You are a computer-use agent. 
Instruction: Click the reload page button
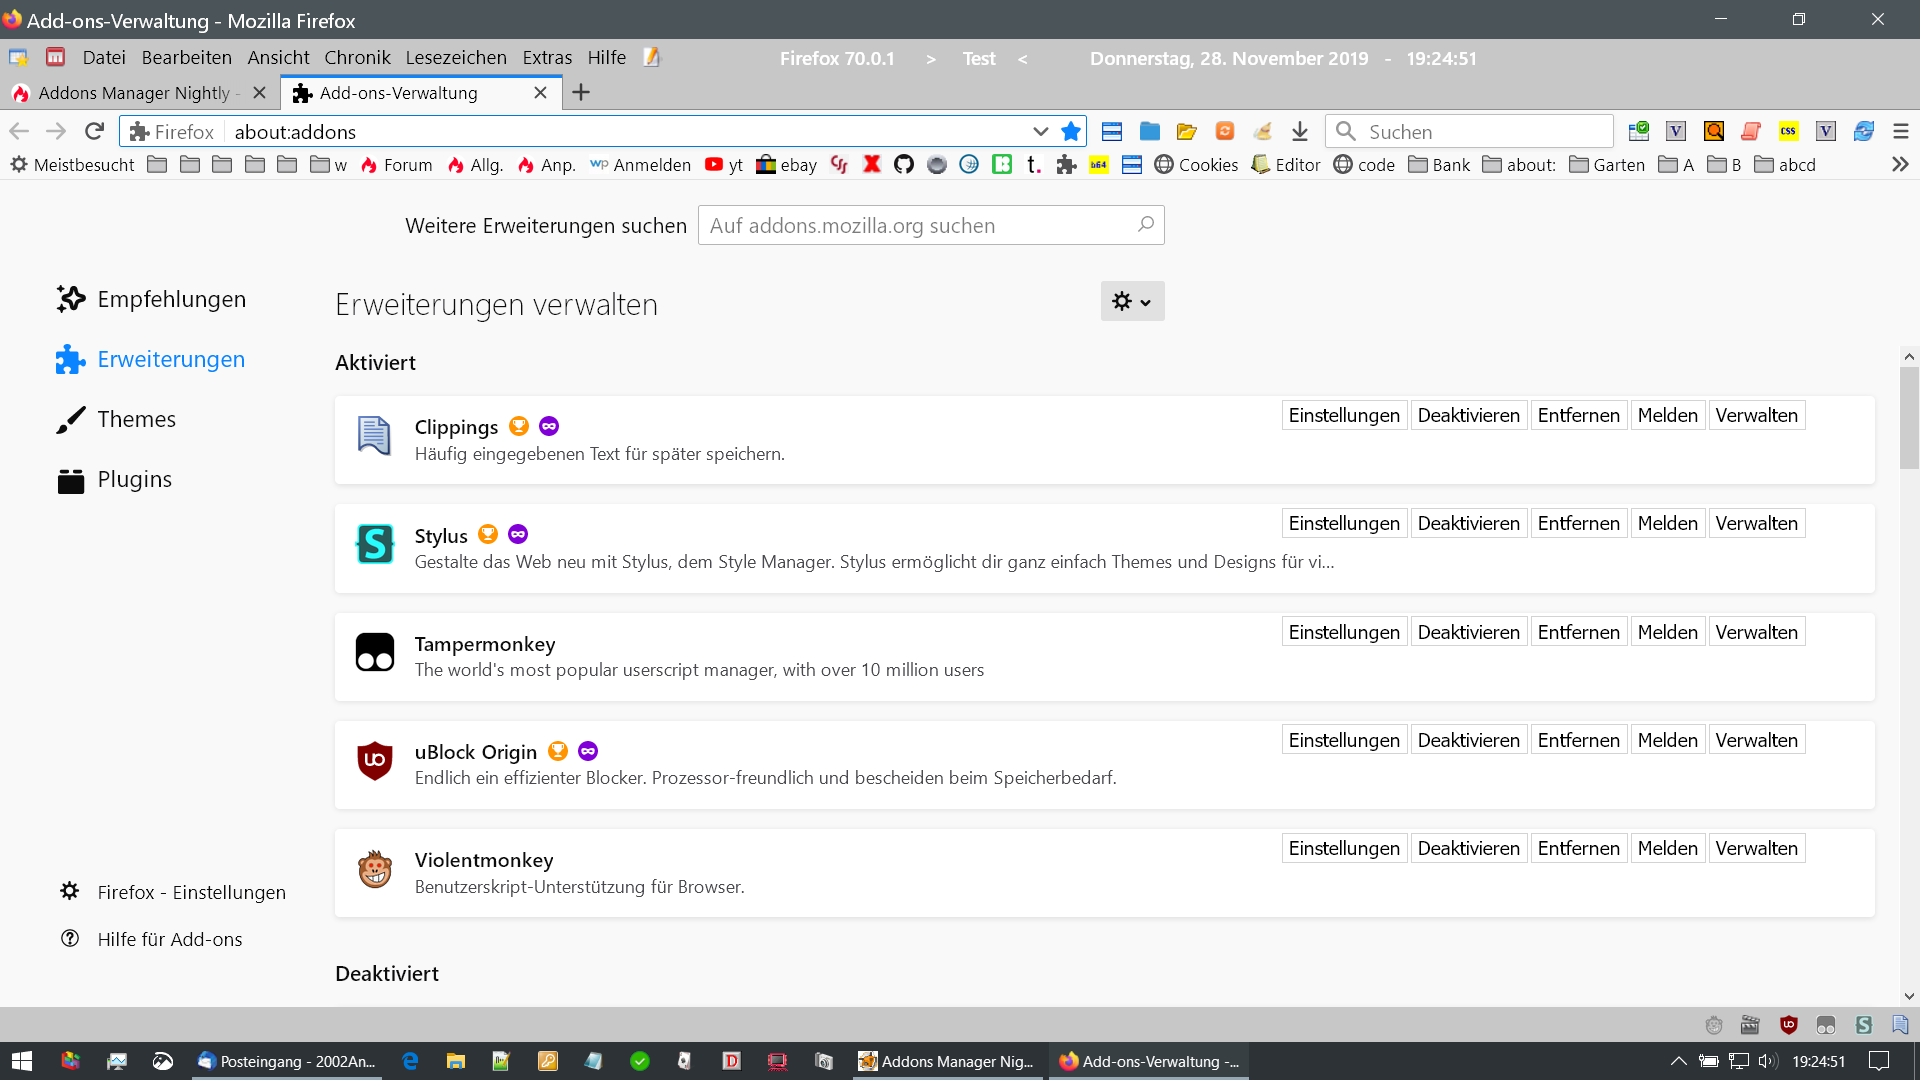94,131
